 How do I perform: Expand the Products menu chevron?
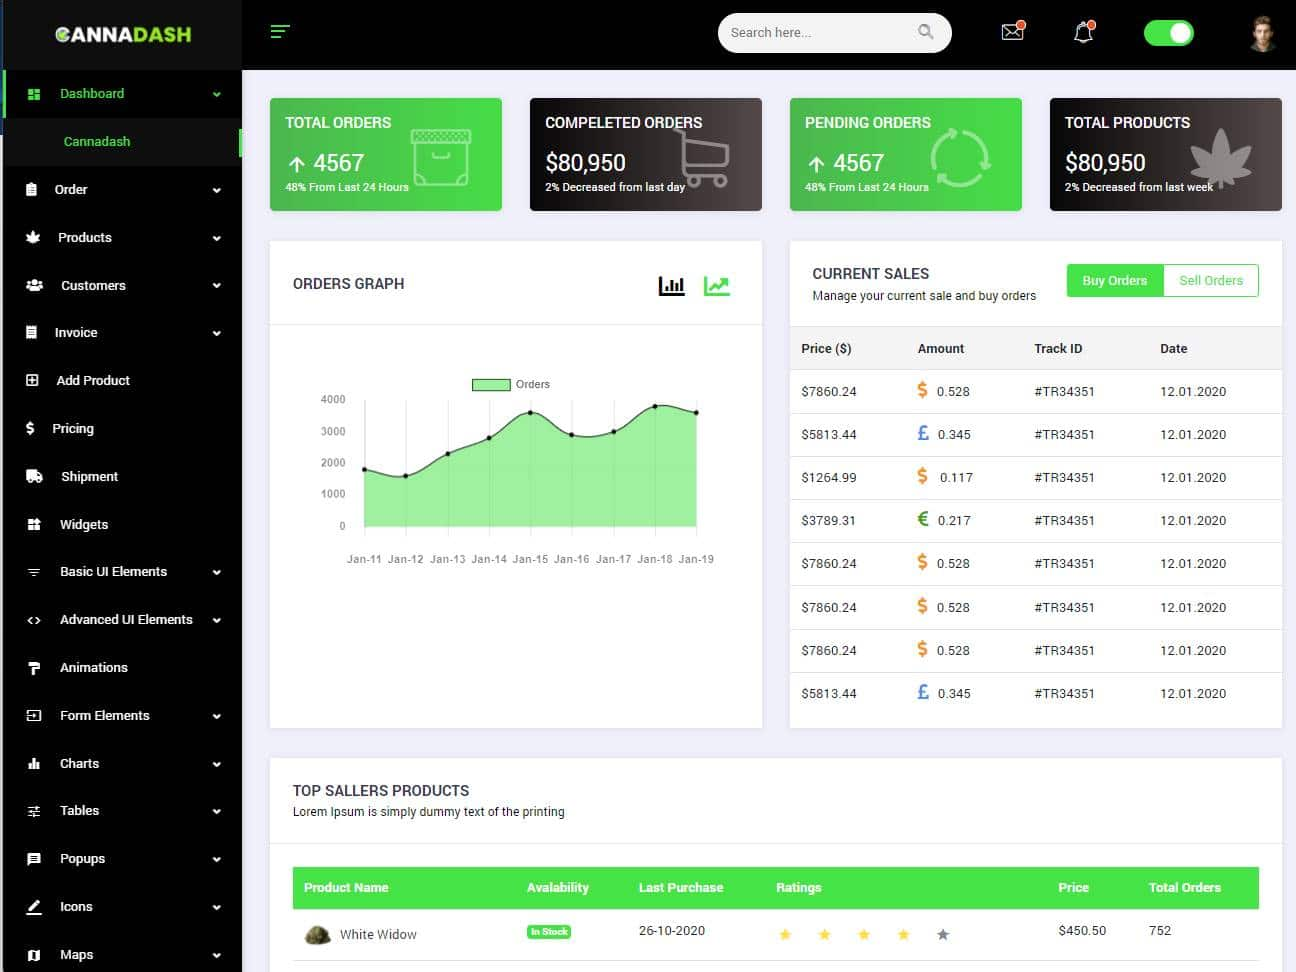[217, 238]
